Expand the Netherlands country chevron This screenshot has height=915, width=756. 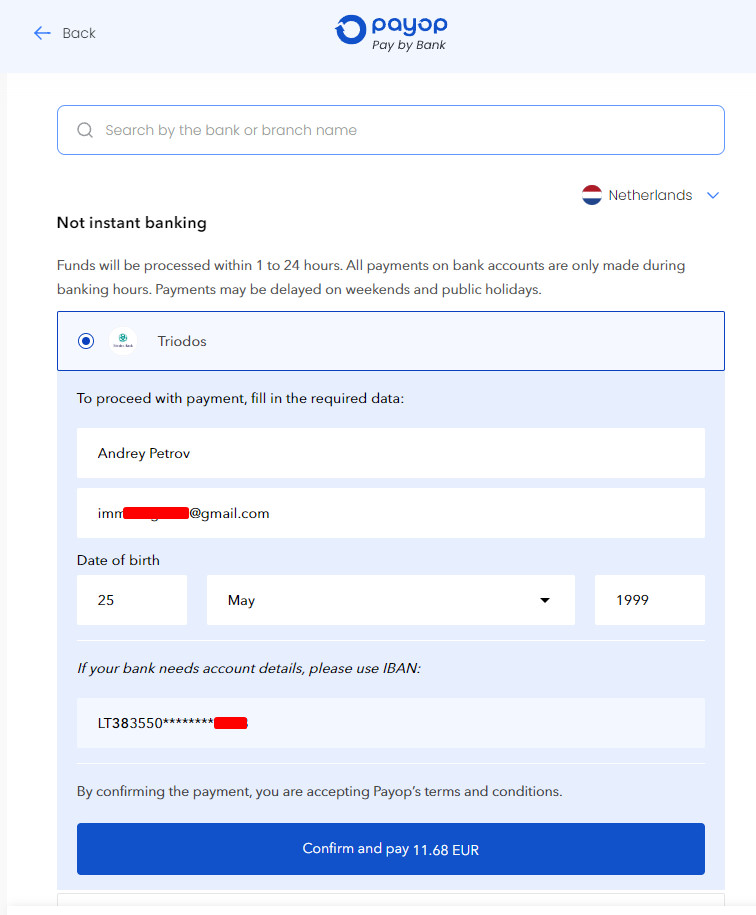713,195
